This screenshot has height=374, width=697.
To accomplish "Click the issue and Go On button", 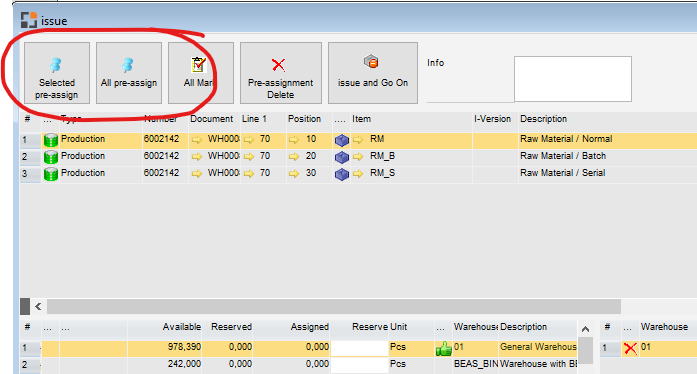I will (x=373, y=73).
